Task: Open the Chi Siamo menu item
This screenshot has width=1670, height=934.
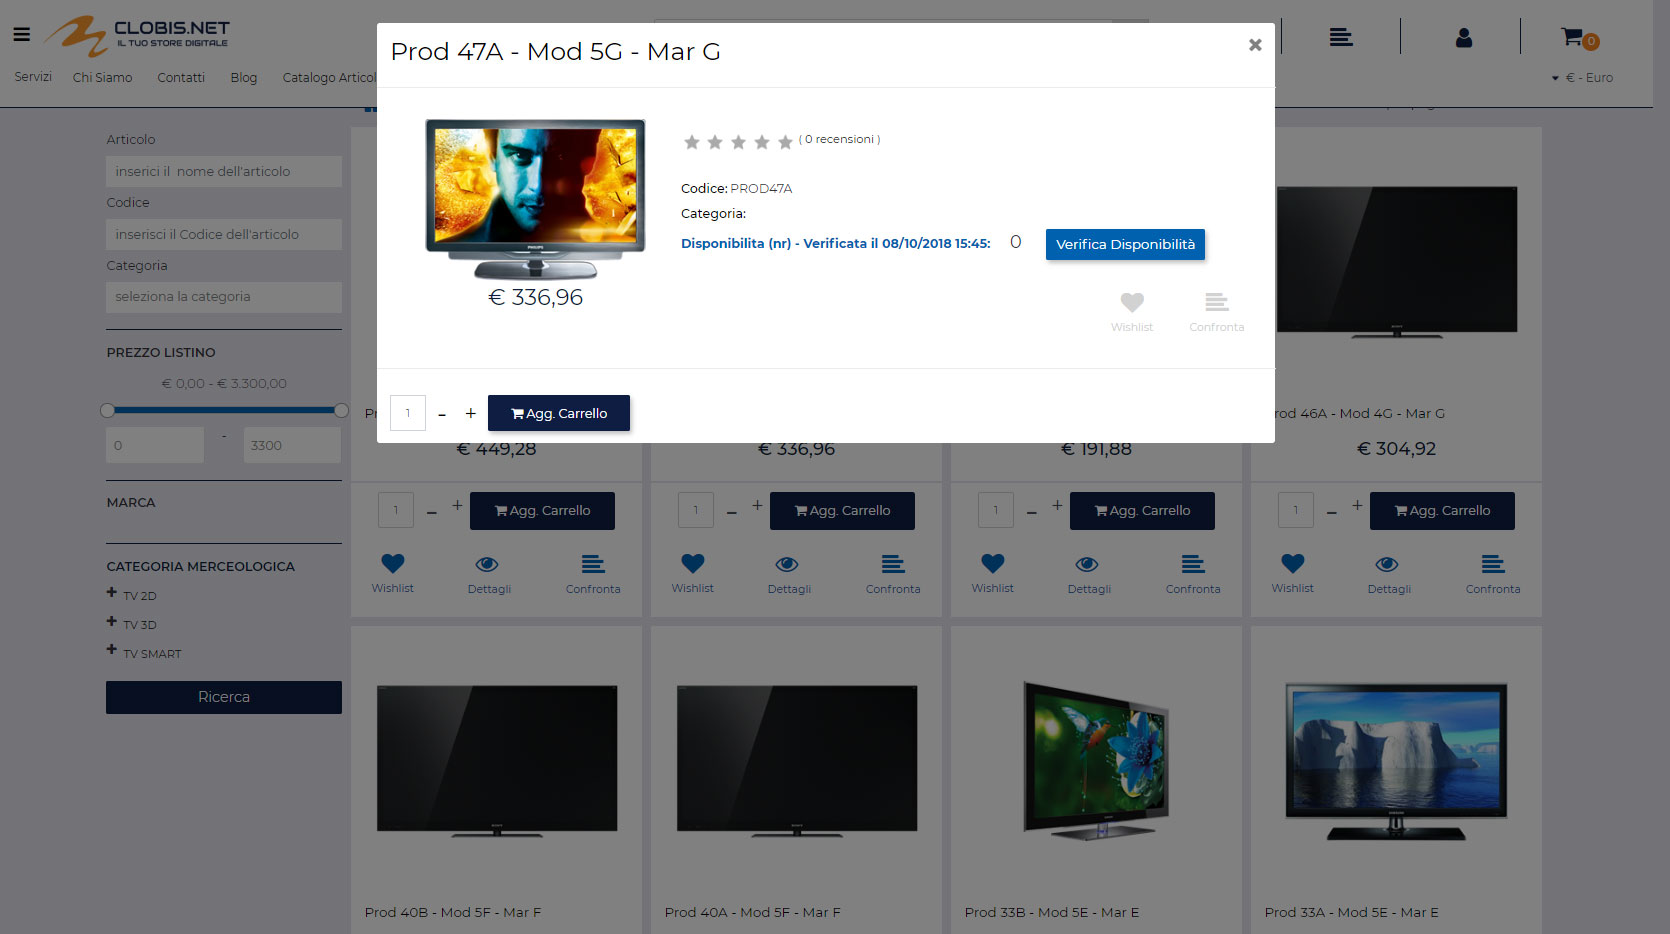Action: 102,78
